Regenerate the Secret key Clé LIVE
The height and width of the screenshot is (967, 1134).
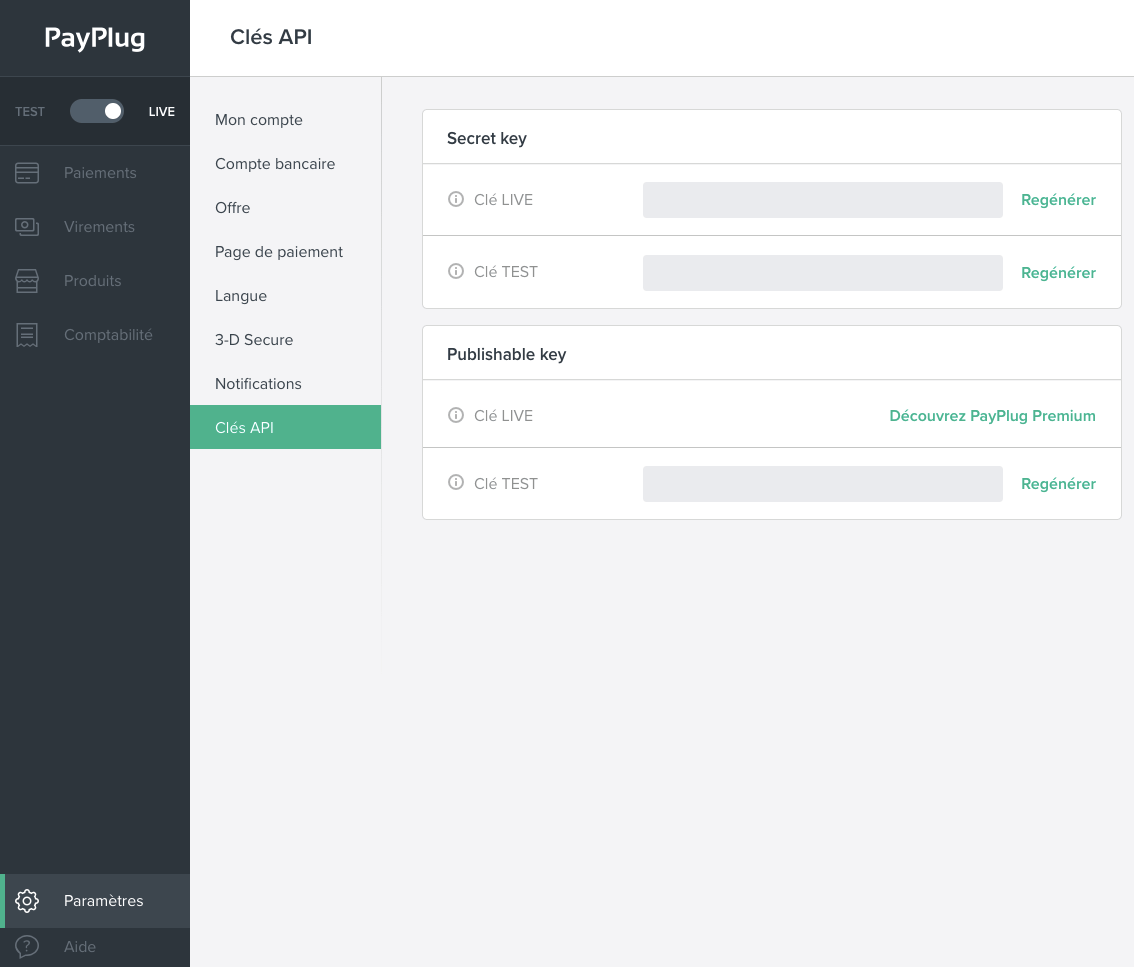[x=1058, y=199]
